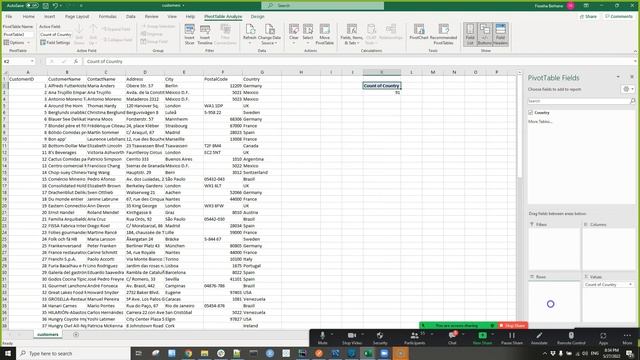Select the customers sheet tab
Image resolution: width=640 pixels, height=360 pixels.
pos(48,335)
